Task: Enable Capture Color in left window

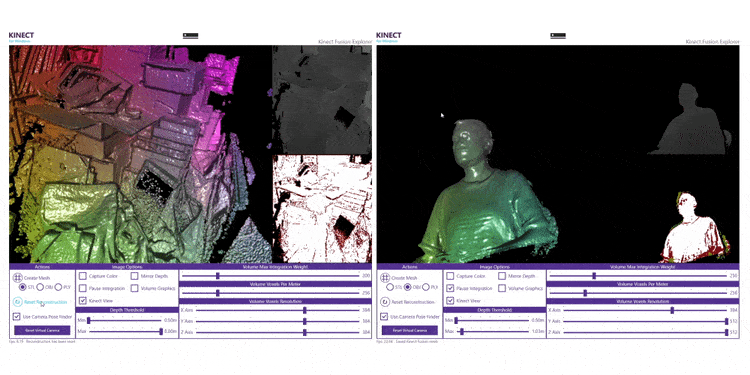Action: tap(83, 276)
